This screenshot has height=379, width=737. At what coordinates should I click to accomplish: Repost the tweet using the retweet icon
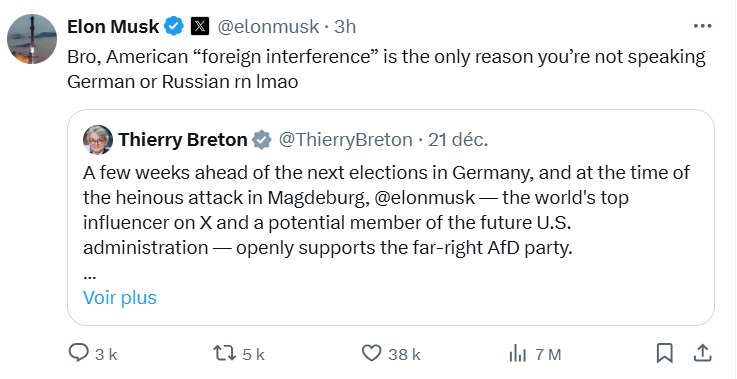tap(224, 353)
